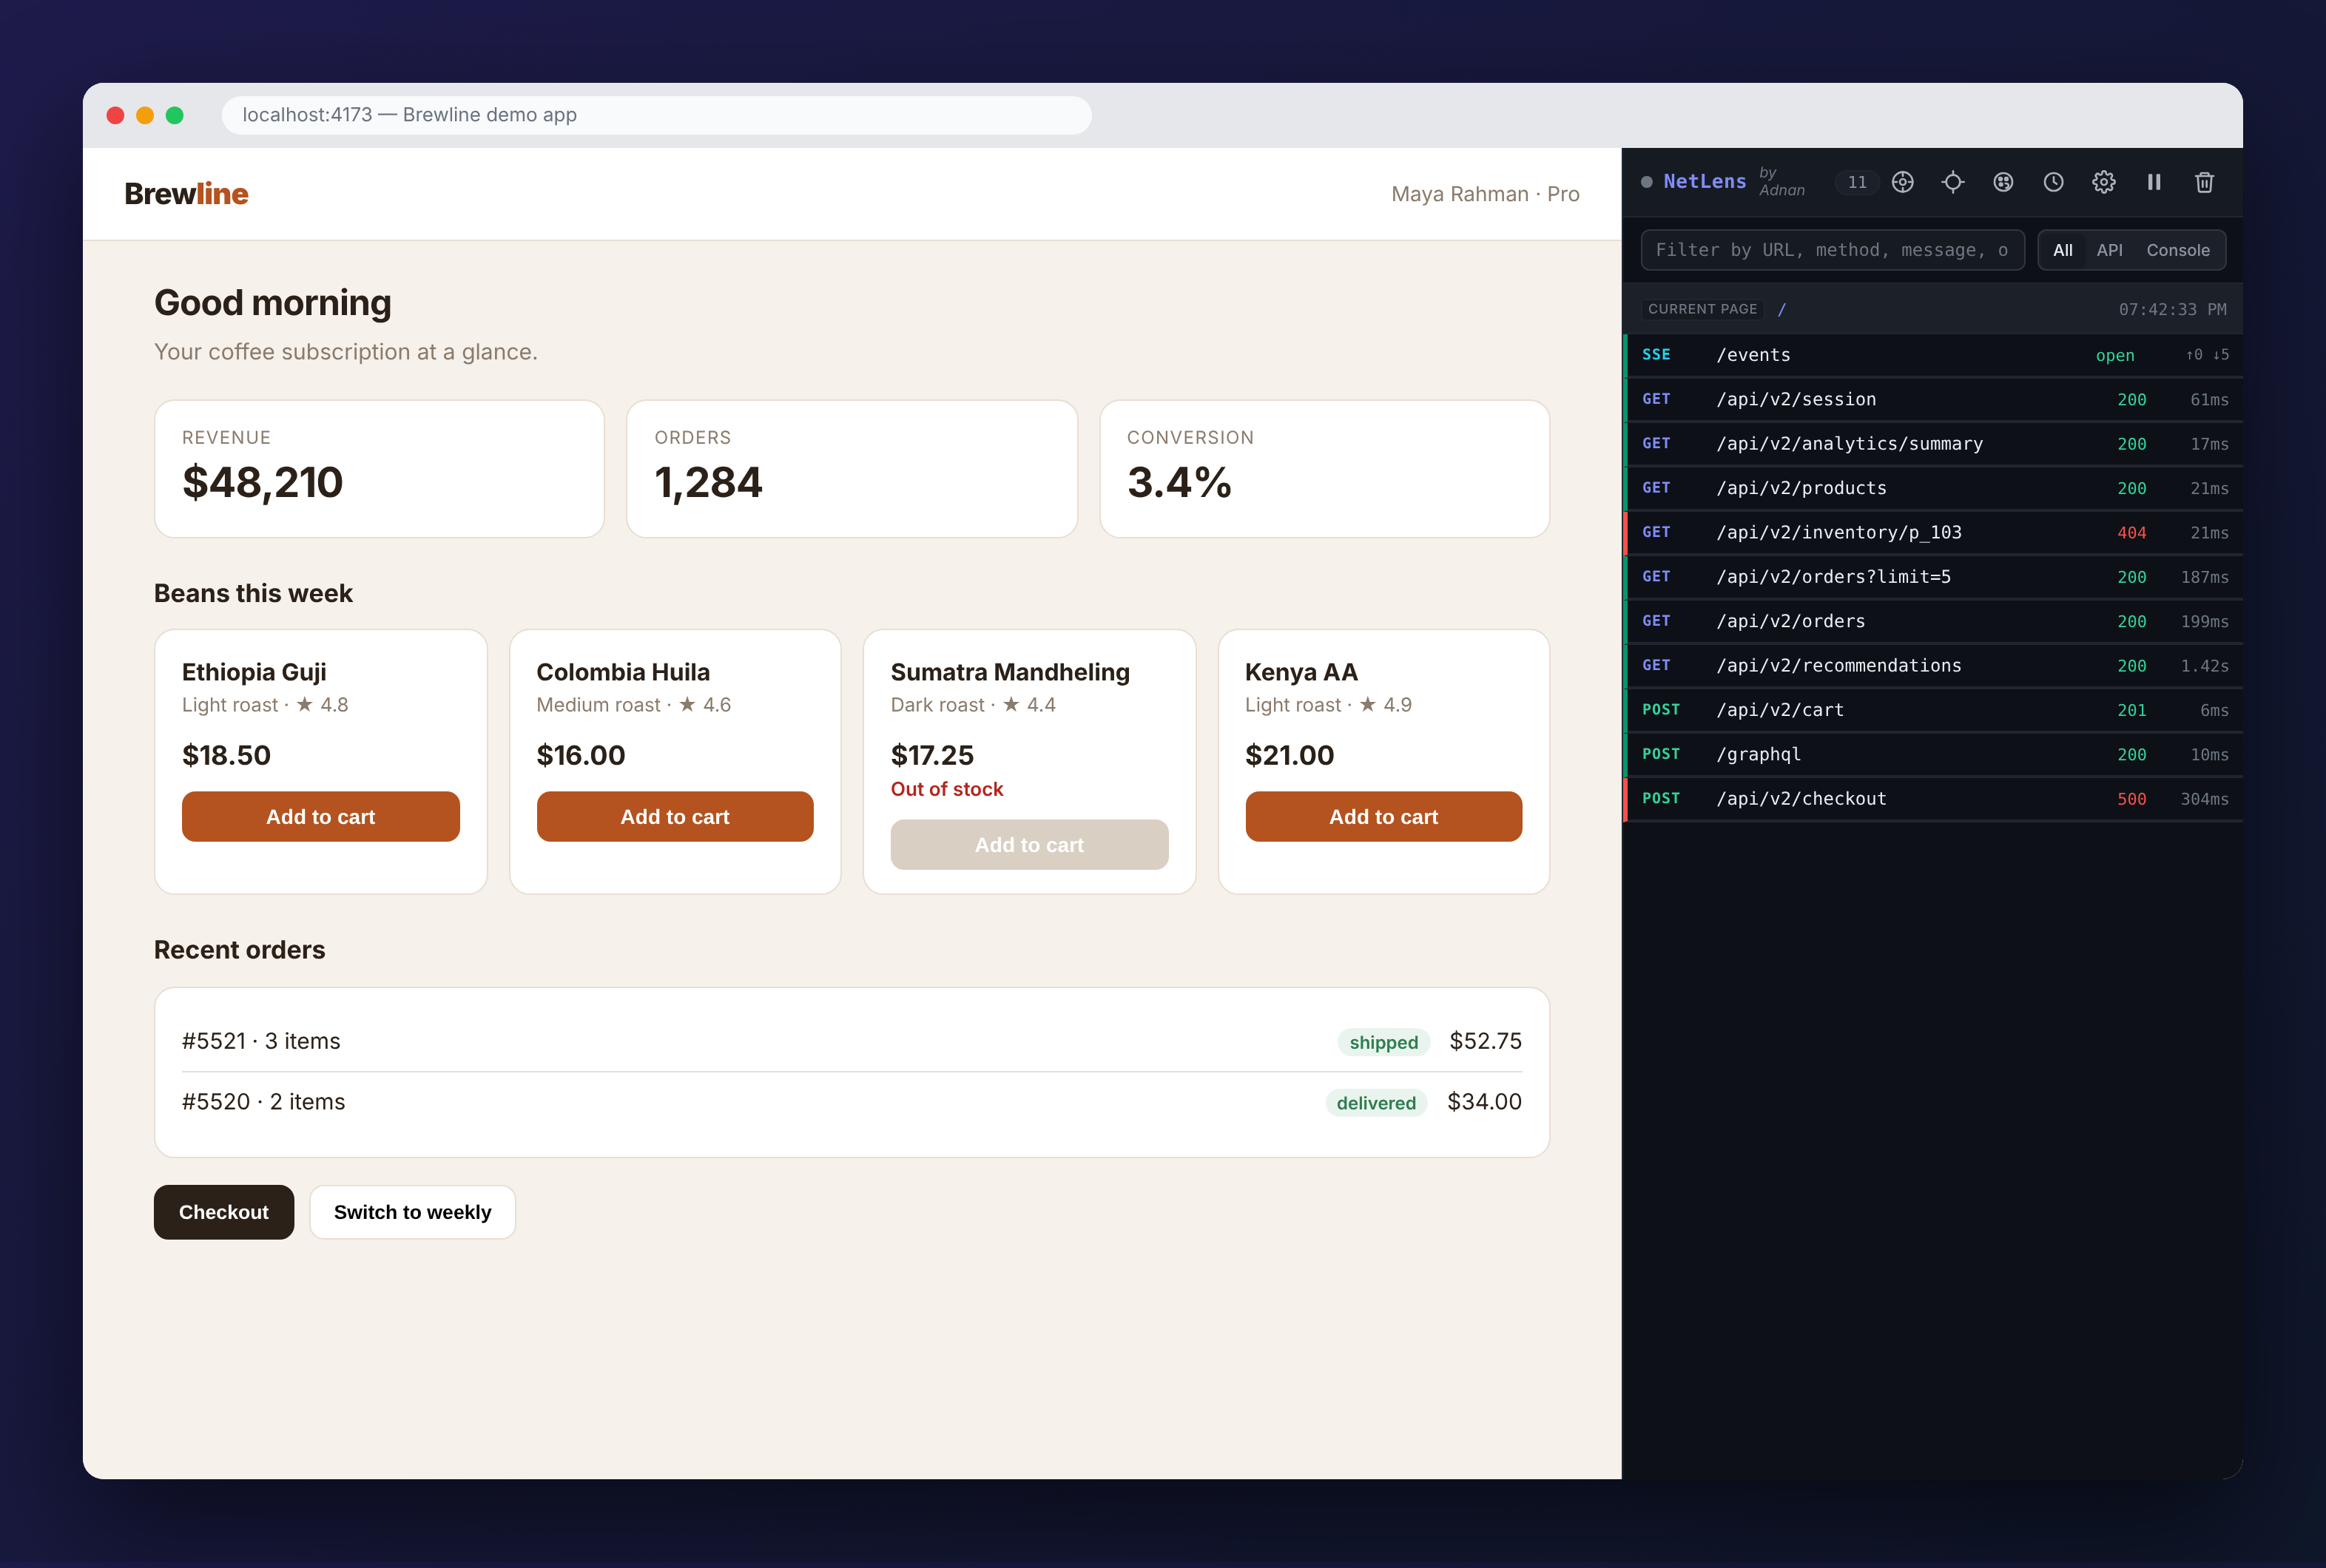
Task: Clear logs with the trash icon
Action: pos(2204,182)
